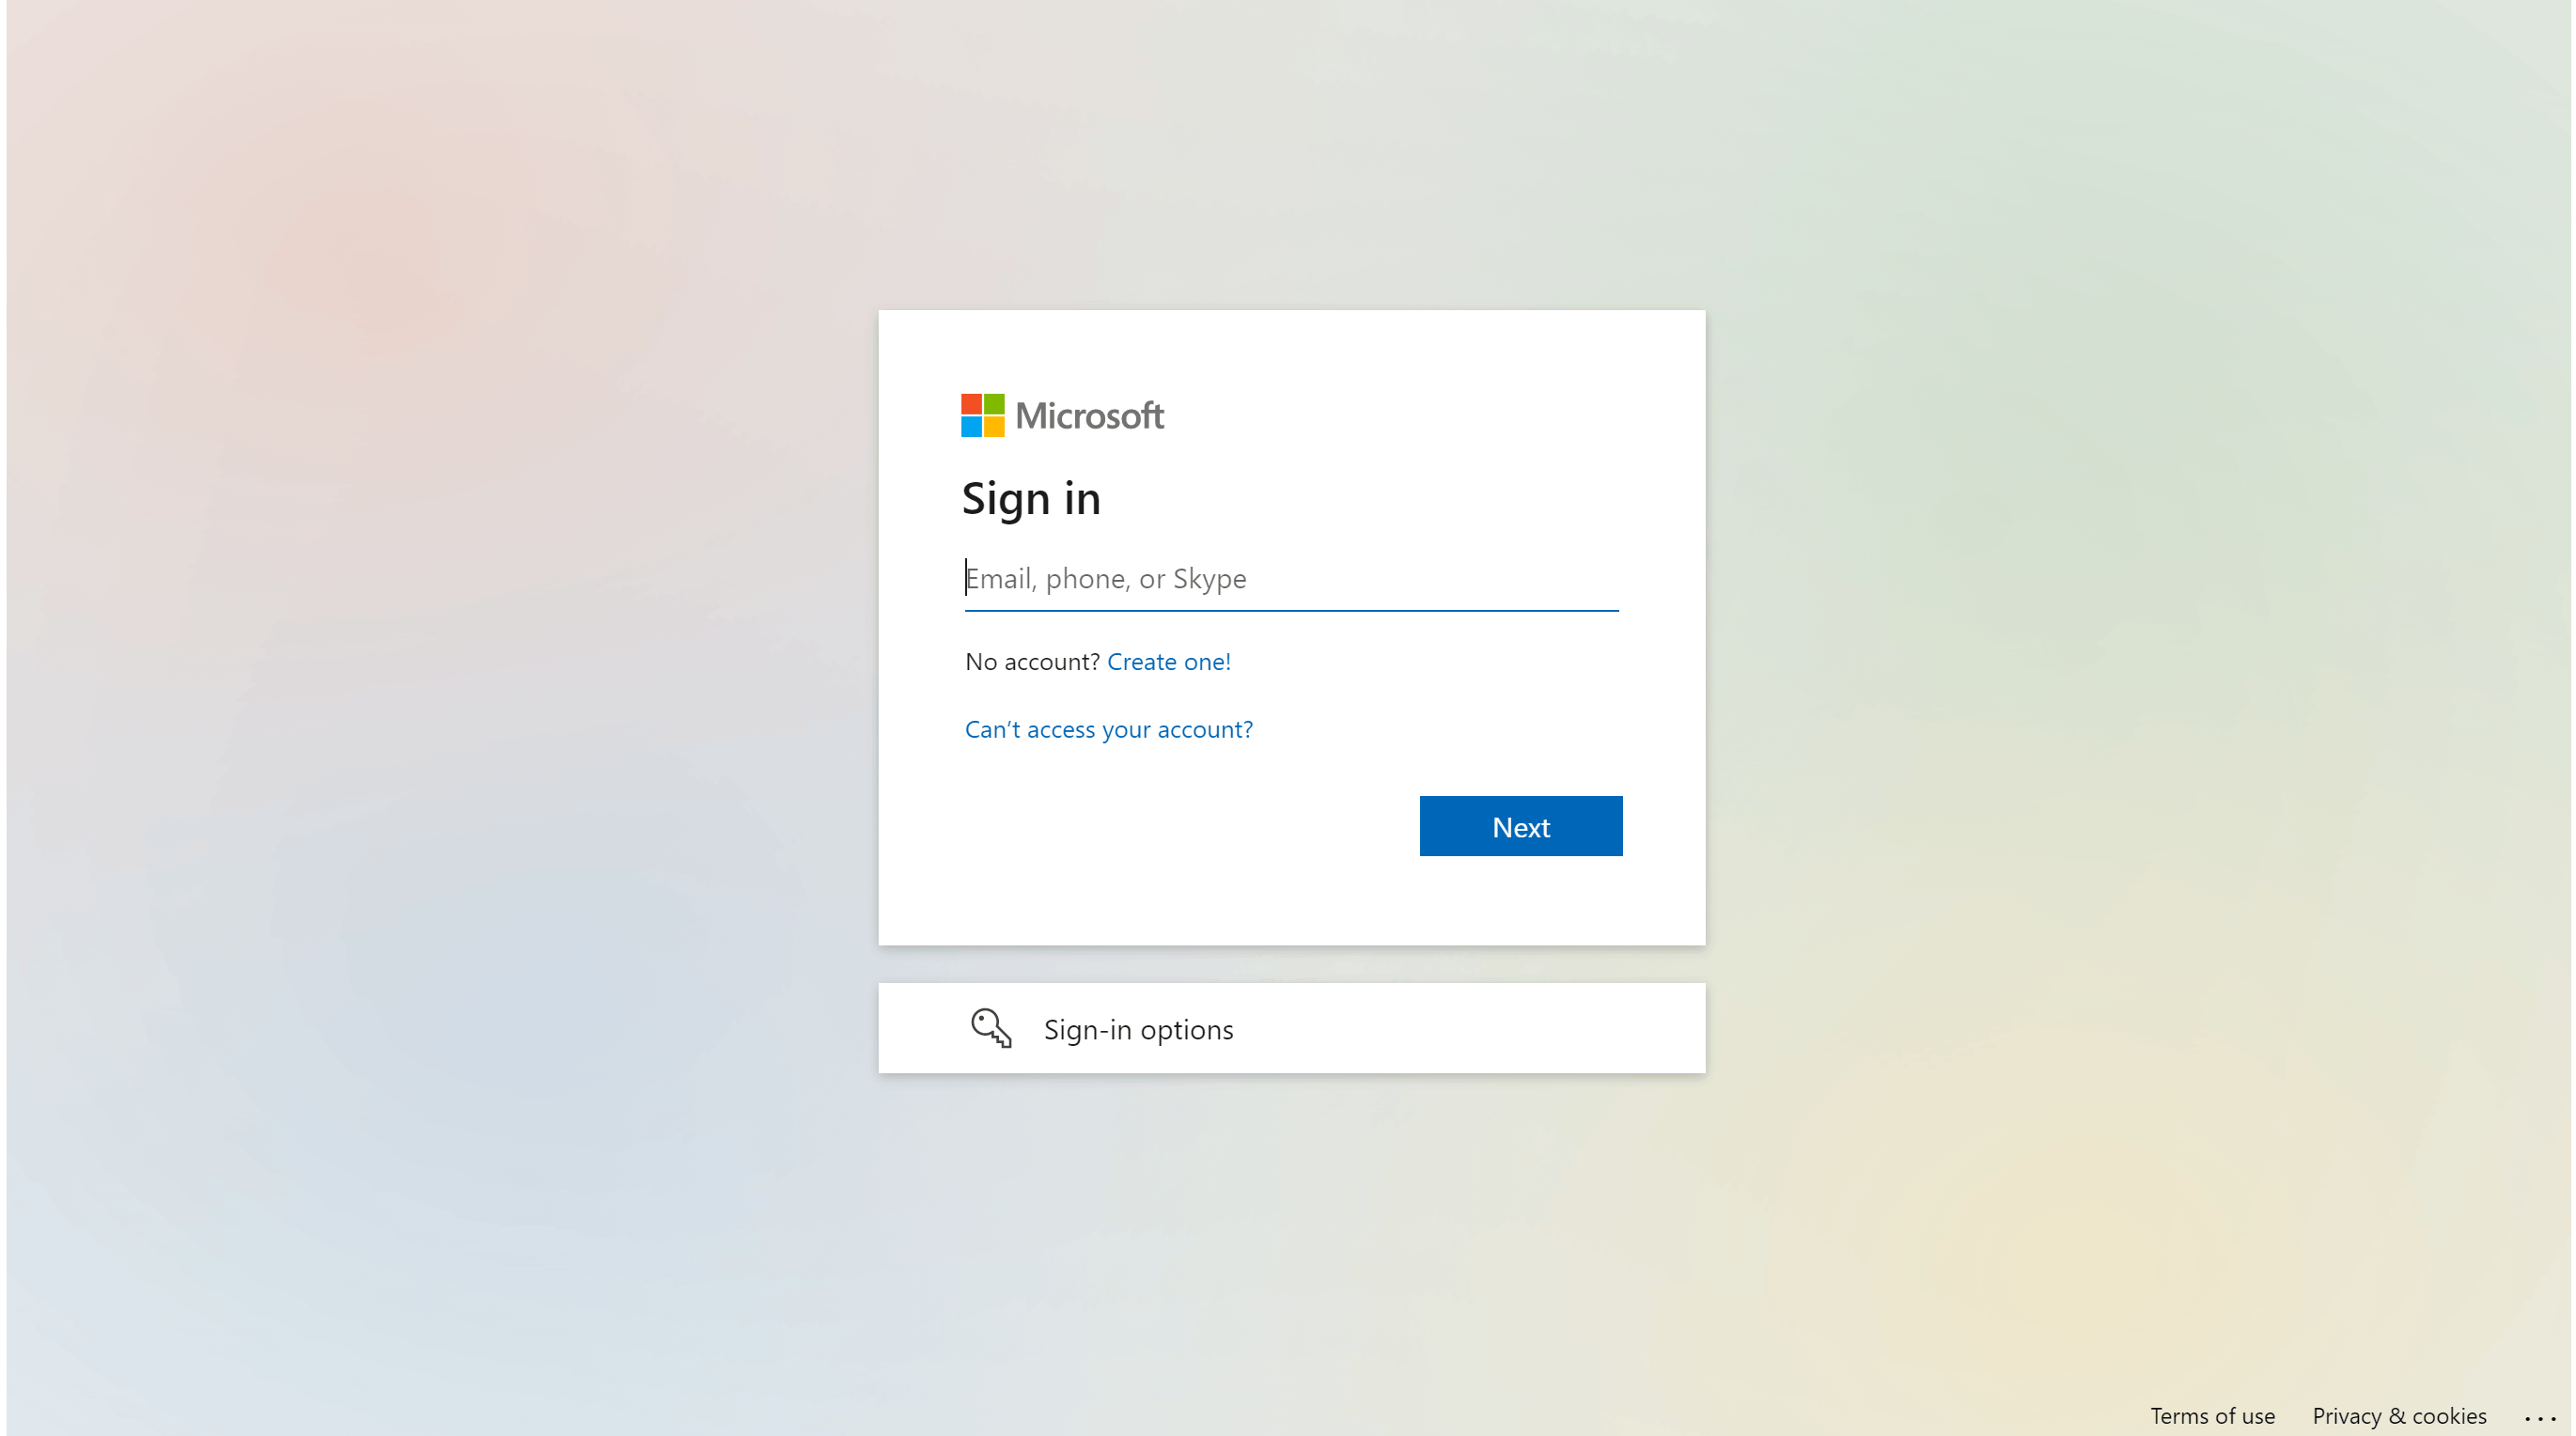
Task: Click the blue Next button
Action: [x=1520, y=826]
